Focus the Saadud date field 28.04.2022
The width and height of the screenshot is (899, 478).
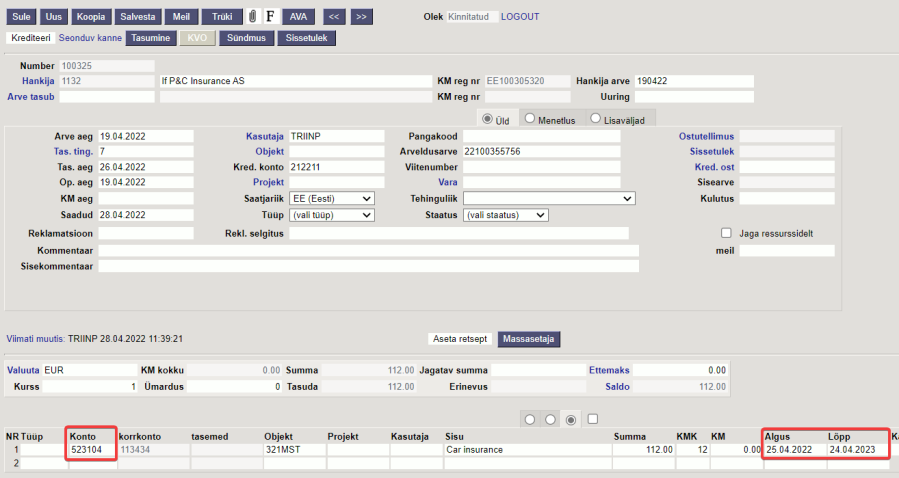point(146,215)
